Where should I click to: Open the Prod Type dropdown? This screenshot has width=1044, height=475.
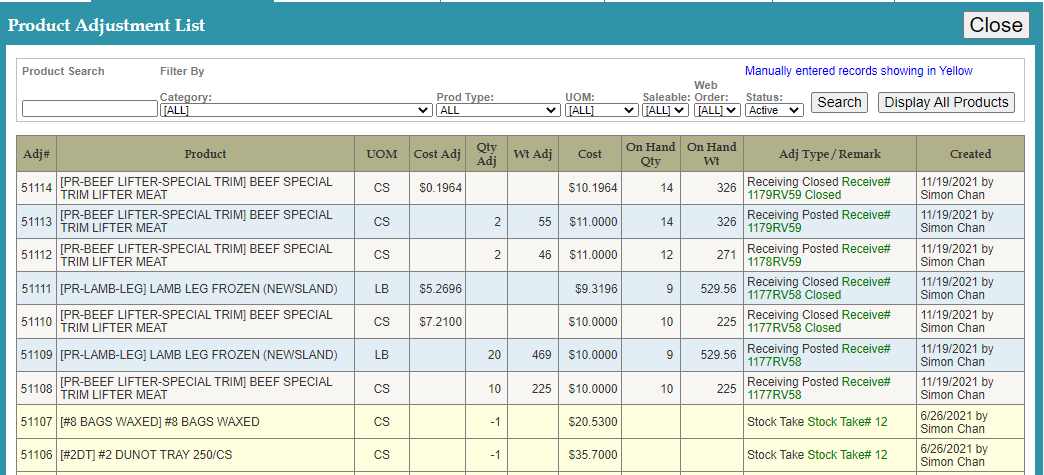tap(498, 111)
